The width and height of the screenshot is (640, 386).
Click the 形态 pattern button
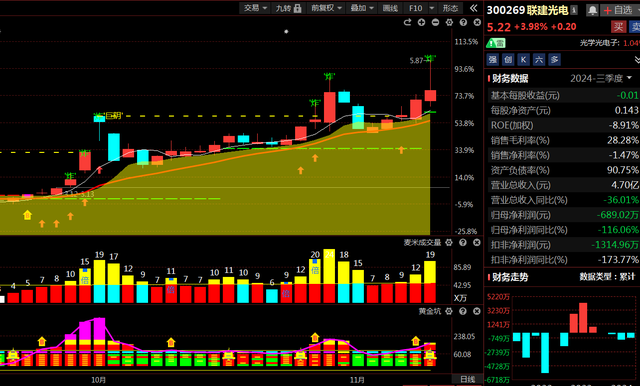(x=450, y=8)
